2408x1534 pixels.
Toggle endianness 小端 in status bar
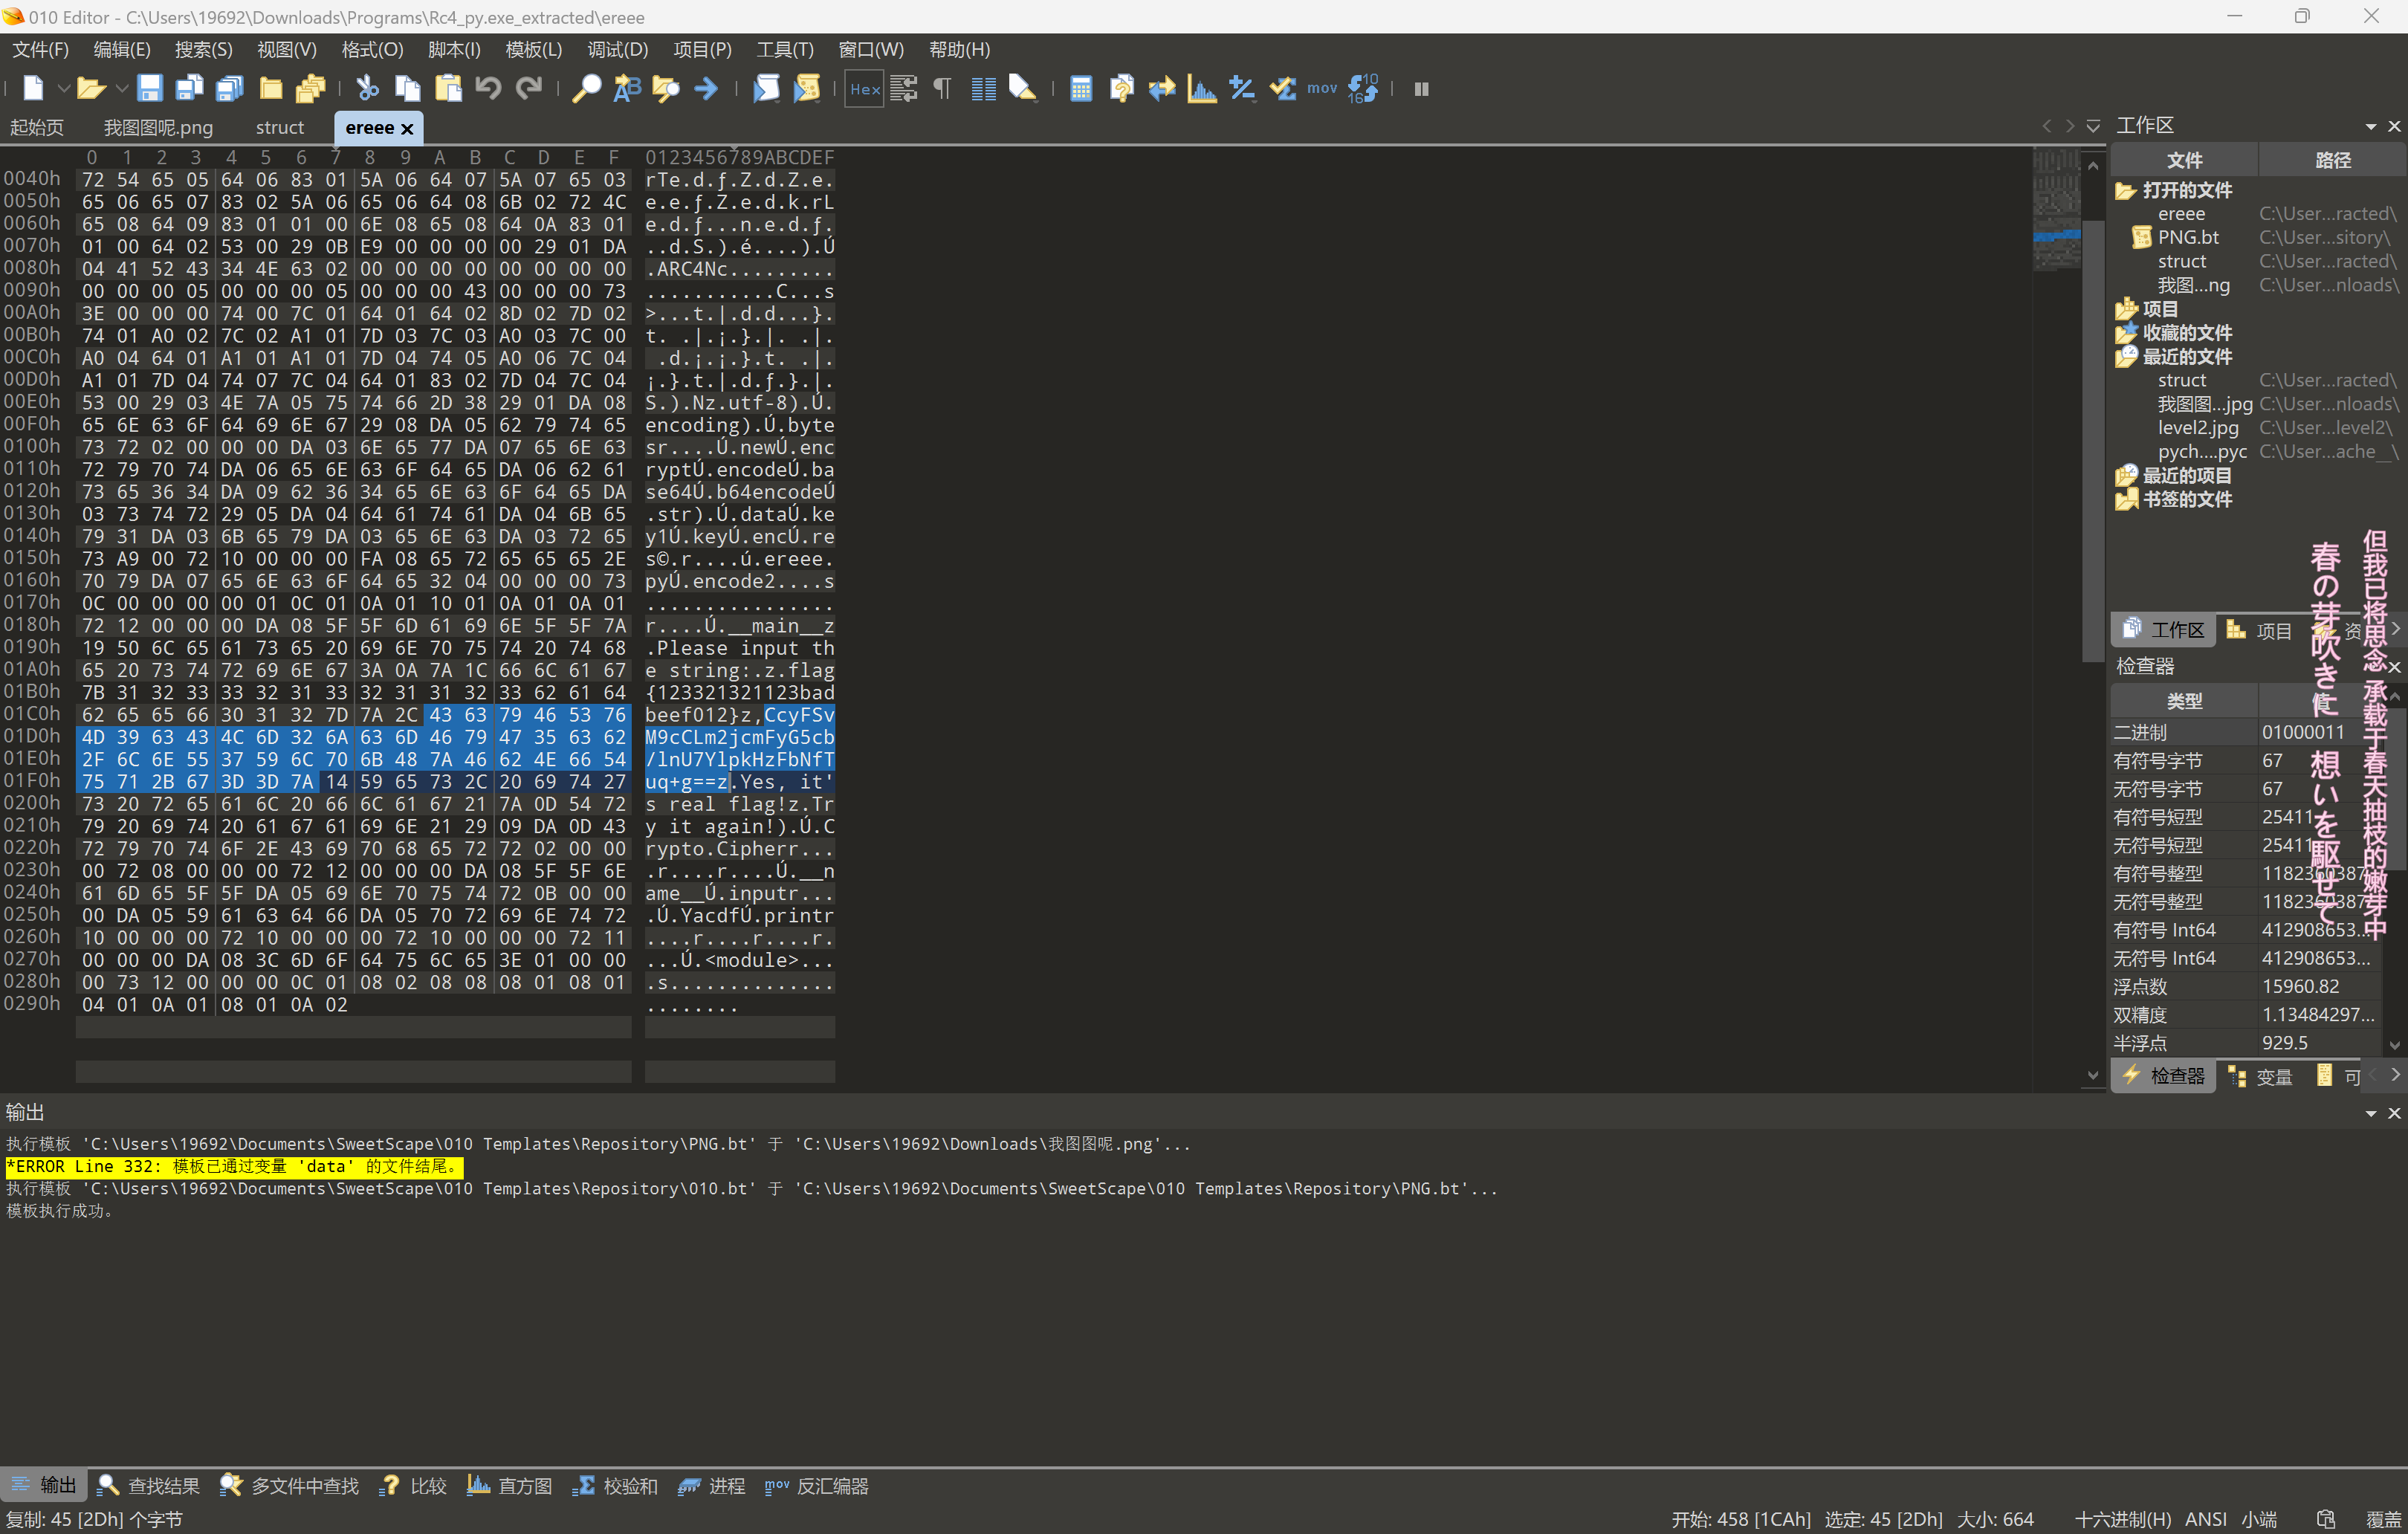tap(2258, 1519)
